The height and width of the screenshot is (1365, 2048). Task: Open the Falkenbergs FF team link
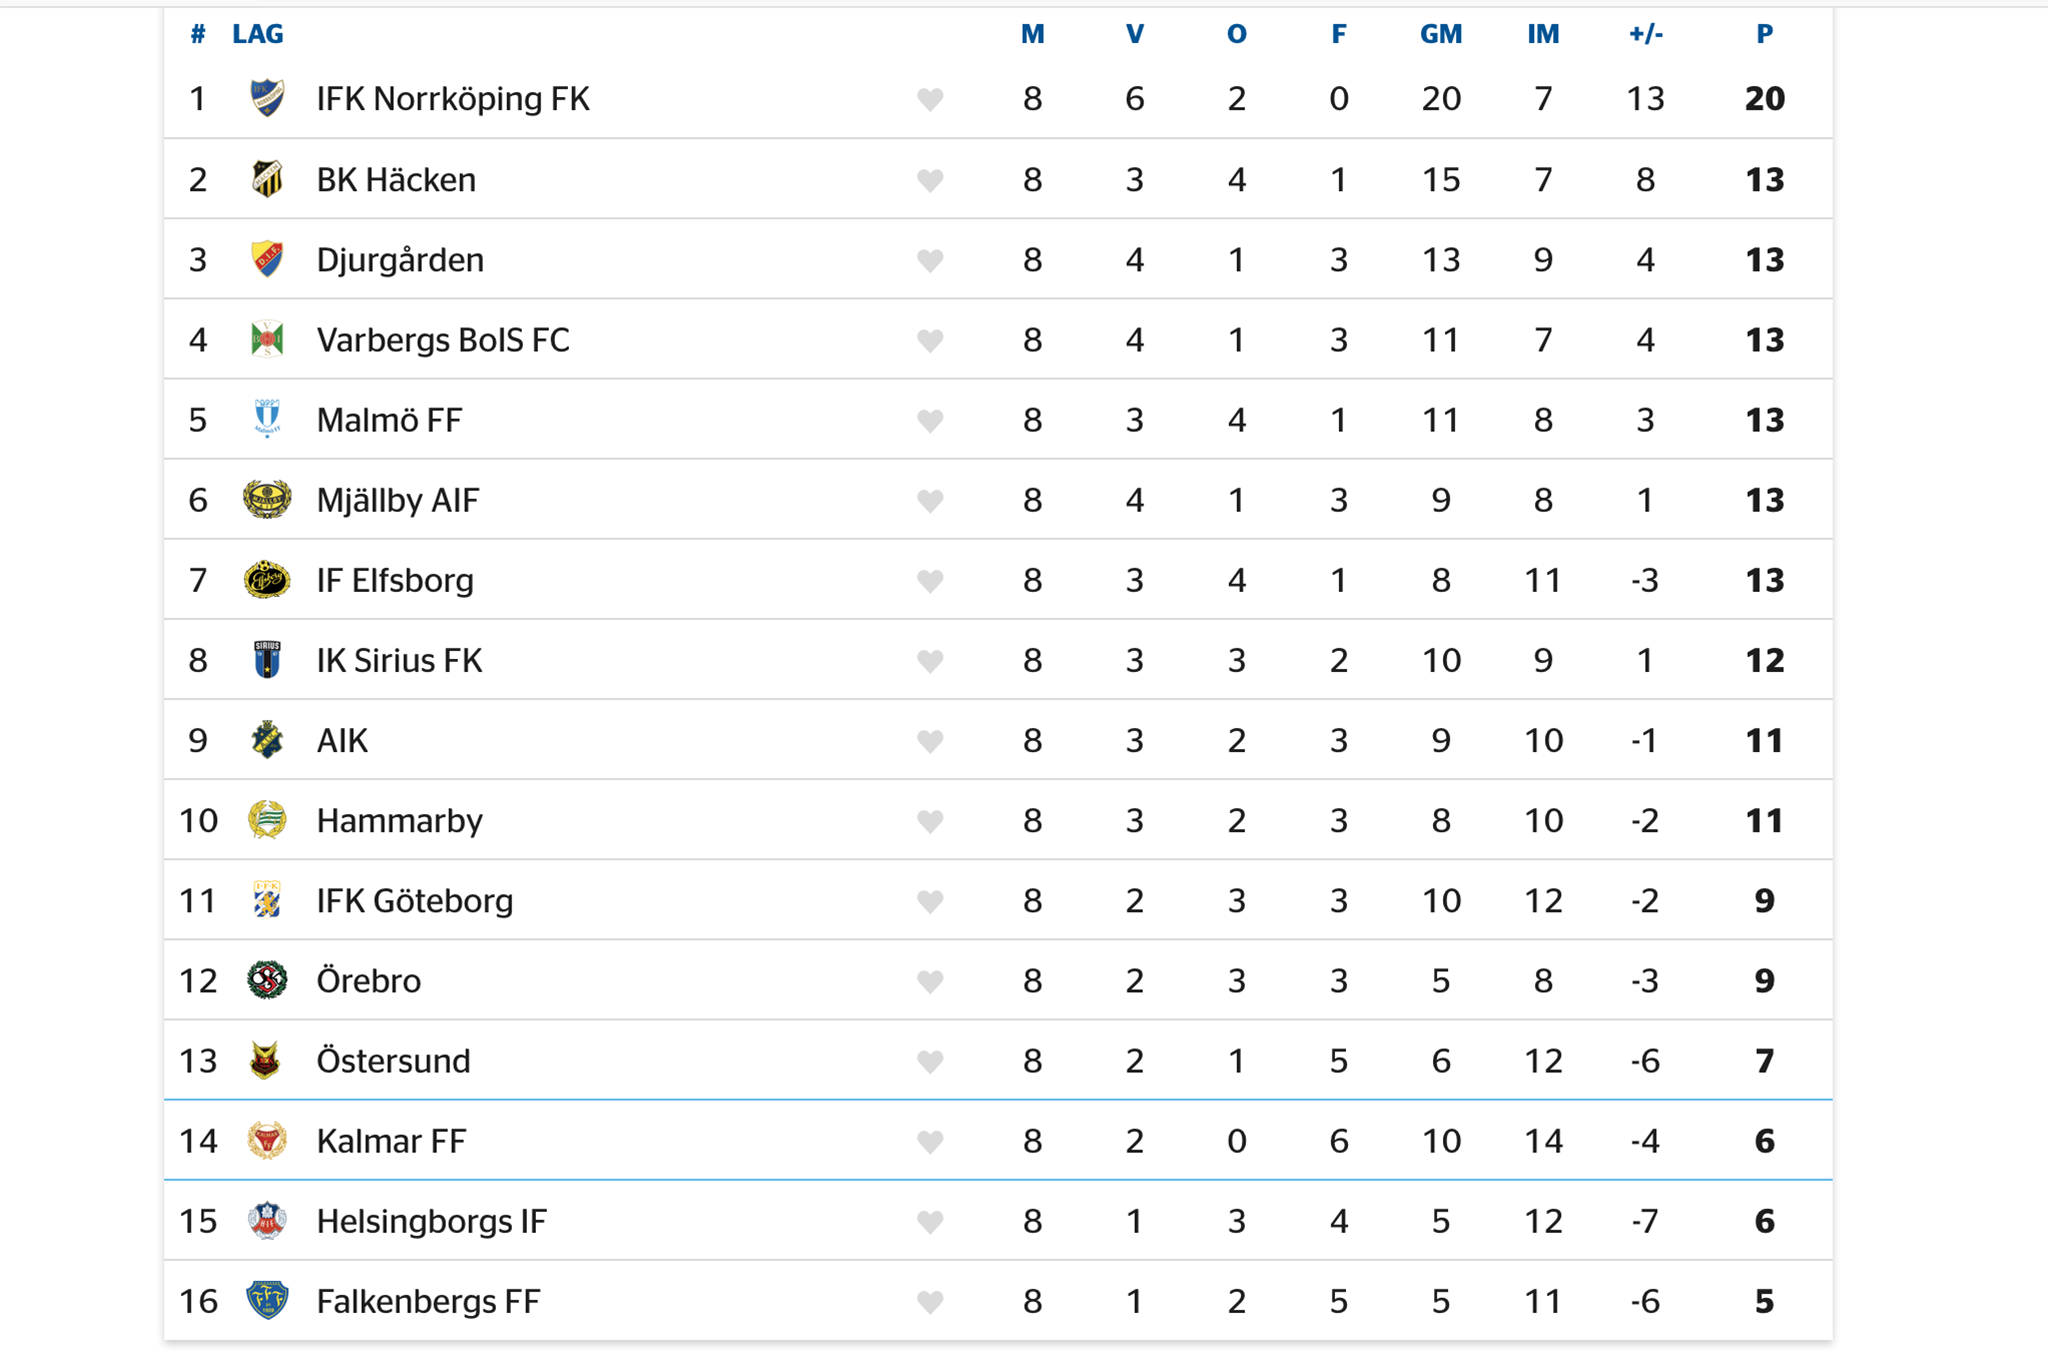[428, 1301]
